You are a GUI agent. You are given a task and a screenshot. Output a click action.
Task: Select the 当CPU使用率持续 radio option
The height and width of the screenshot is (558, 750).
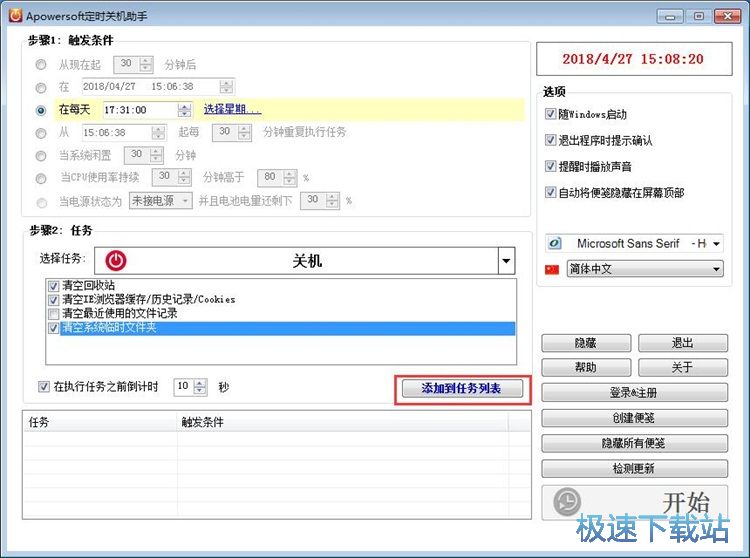(x=41, y=178)
